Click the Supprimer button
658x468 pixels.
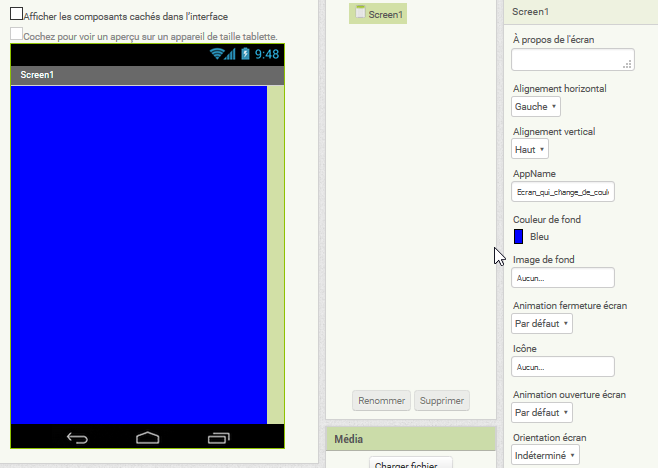pyautogui.click(x=441, y=400)
